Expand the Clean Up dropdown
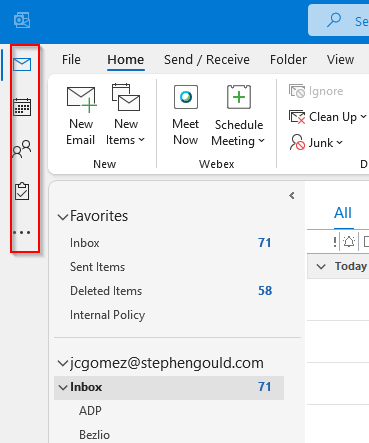Viewport: 369px width, 443px height. [328, 117]
